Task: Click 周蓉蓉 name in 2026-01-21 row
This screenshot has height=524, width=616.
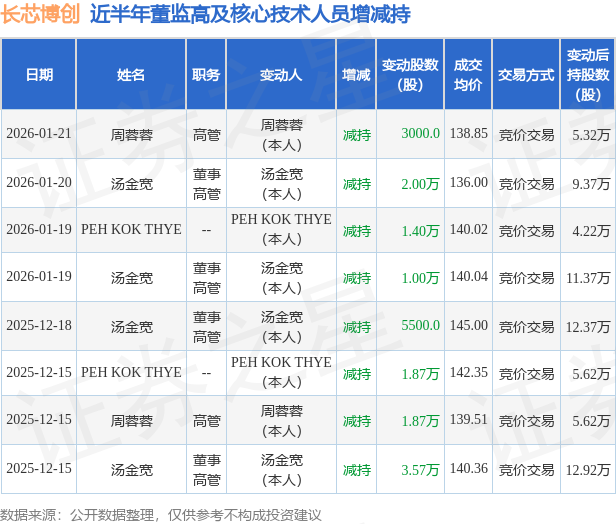Action: pyautogui.click(x=132, y=135)
